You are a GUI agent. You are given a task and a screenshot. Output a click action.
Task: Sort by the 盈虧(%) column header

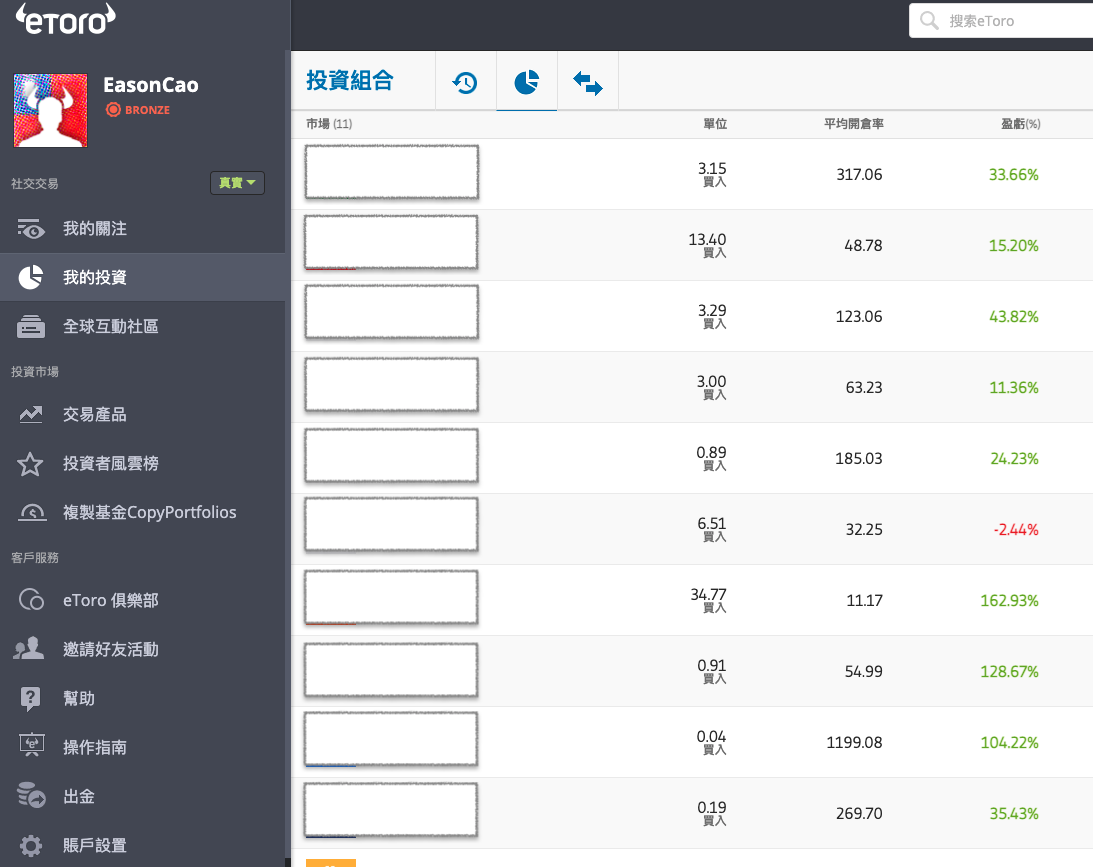point(1020,124)
